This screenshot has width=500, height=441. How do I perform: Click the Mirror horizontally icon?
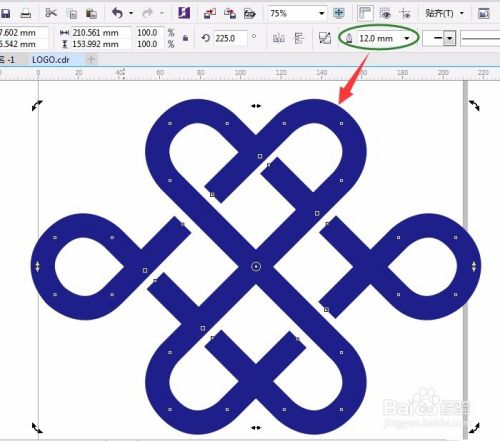278,38
